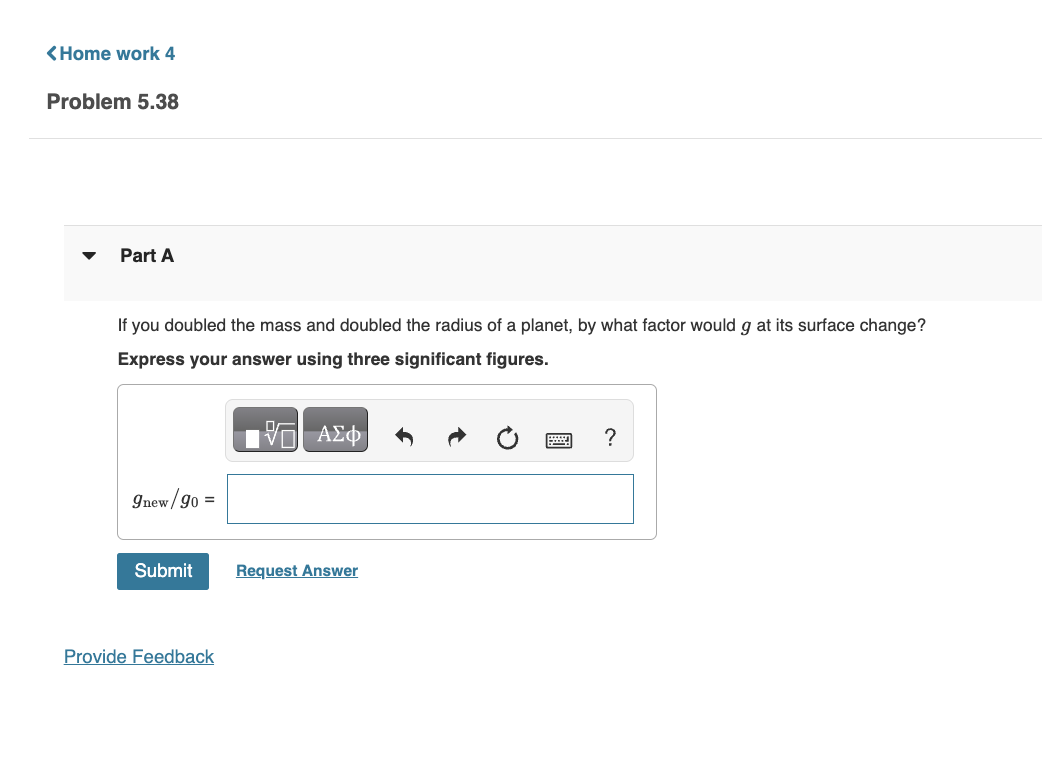Screen dimensions: 1042x776
Task: Redo the equation edit
Action: click(x=456, y=437)
